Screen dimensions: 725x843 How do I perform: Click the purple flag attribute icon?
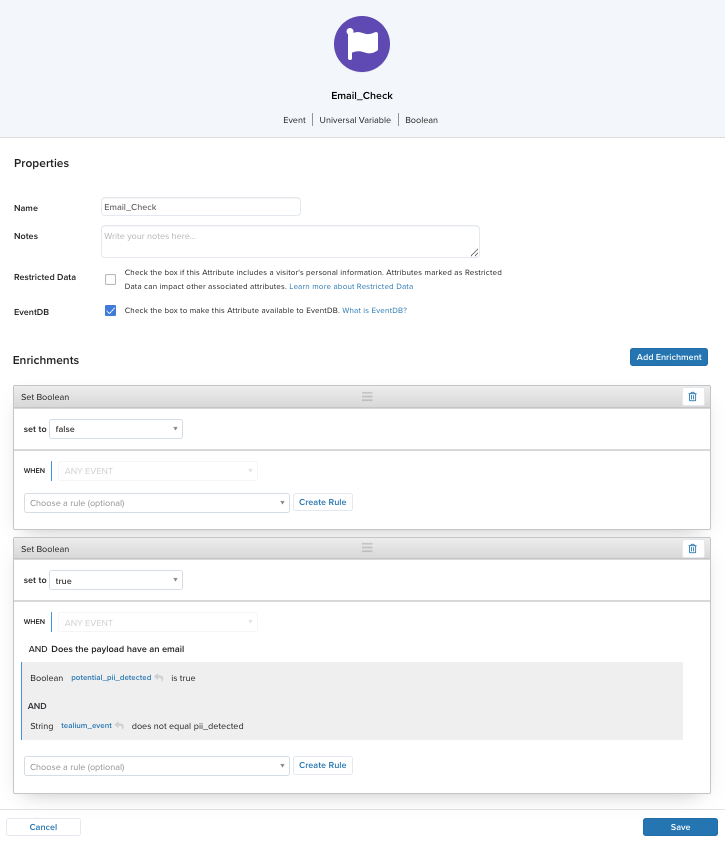tap(361, 44)
